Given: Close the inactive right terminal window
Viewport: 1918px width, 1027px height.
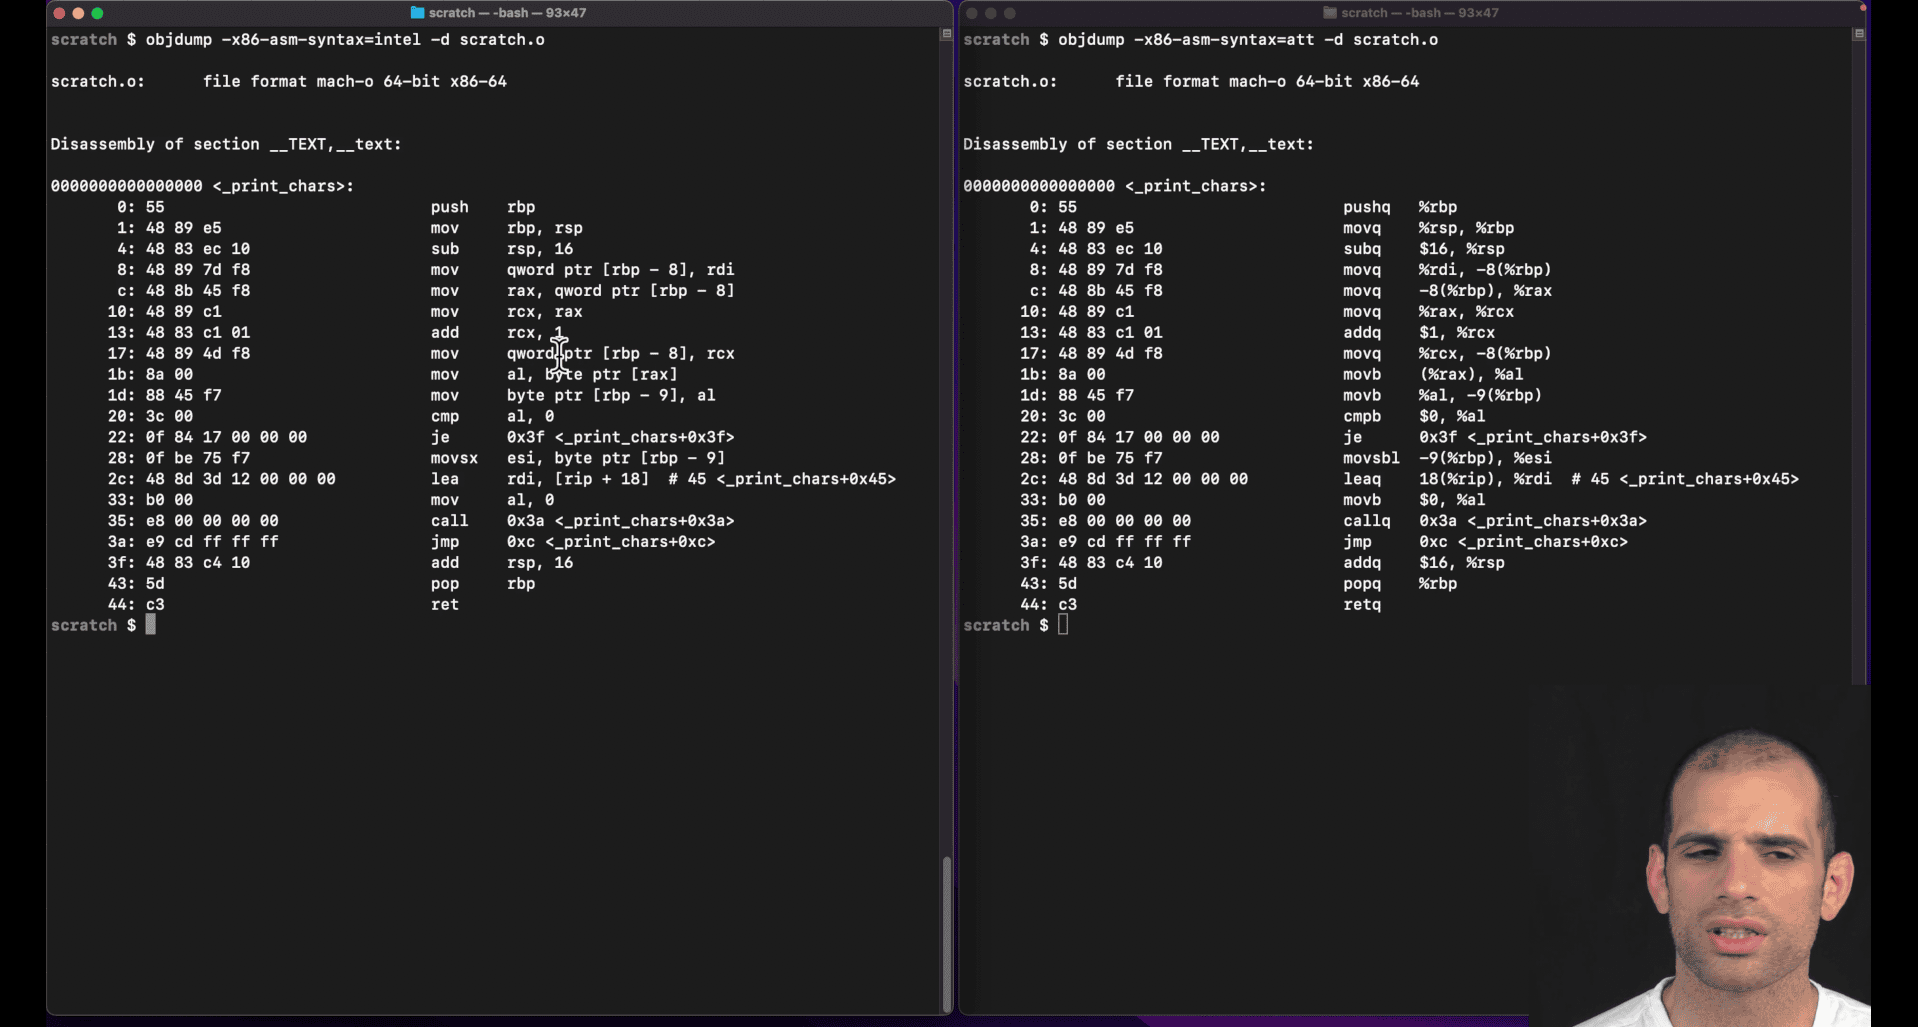Looking at the screenshot, I should tap(971, 13).
